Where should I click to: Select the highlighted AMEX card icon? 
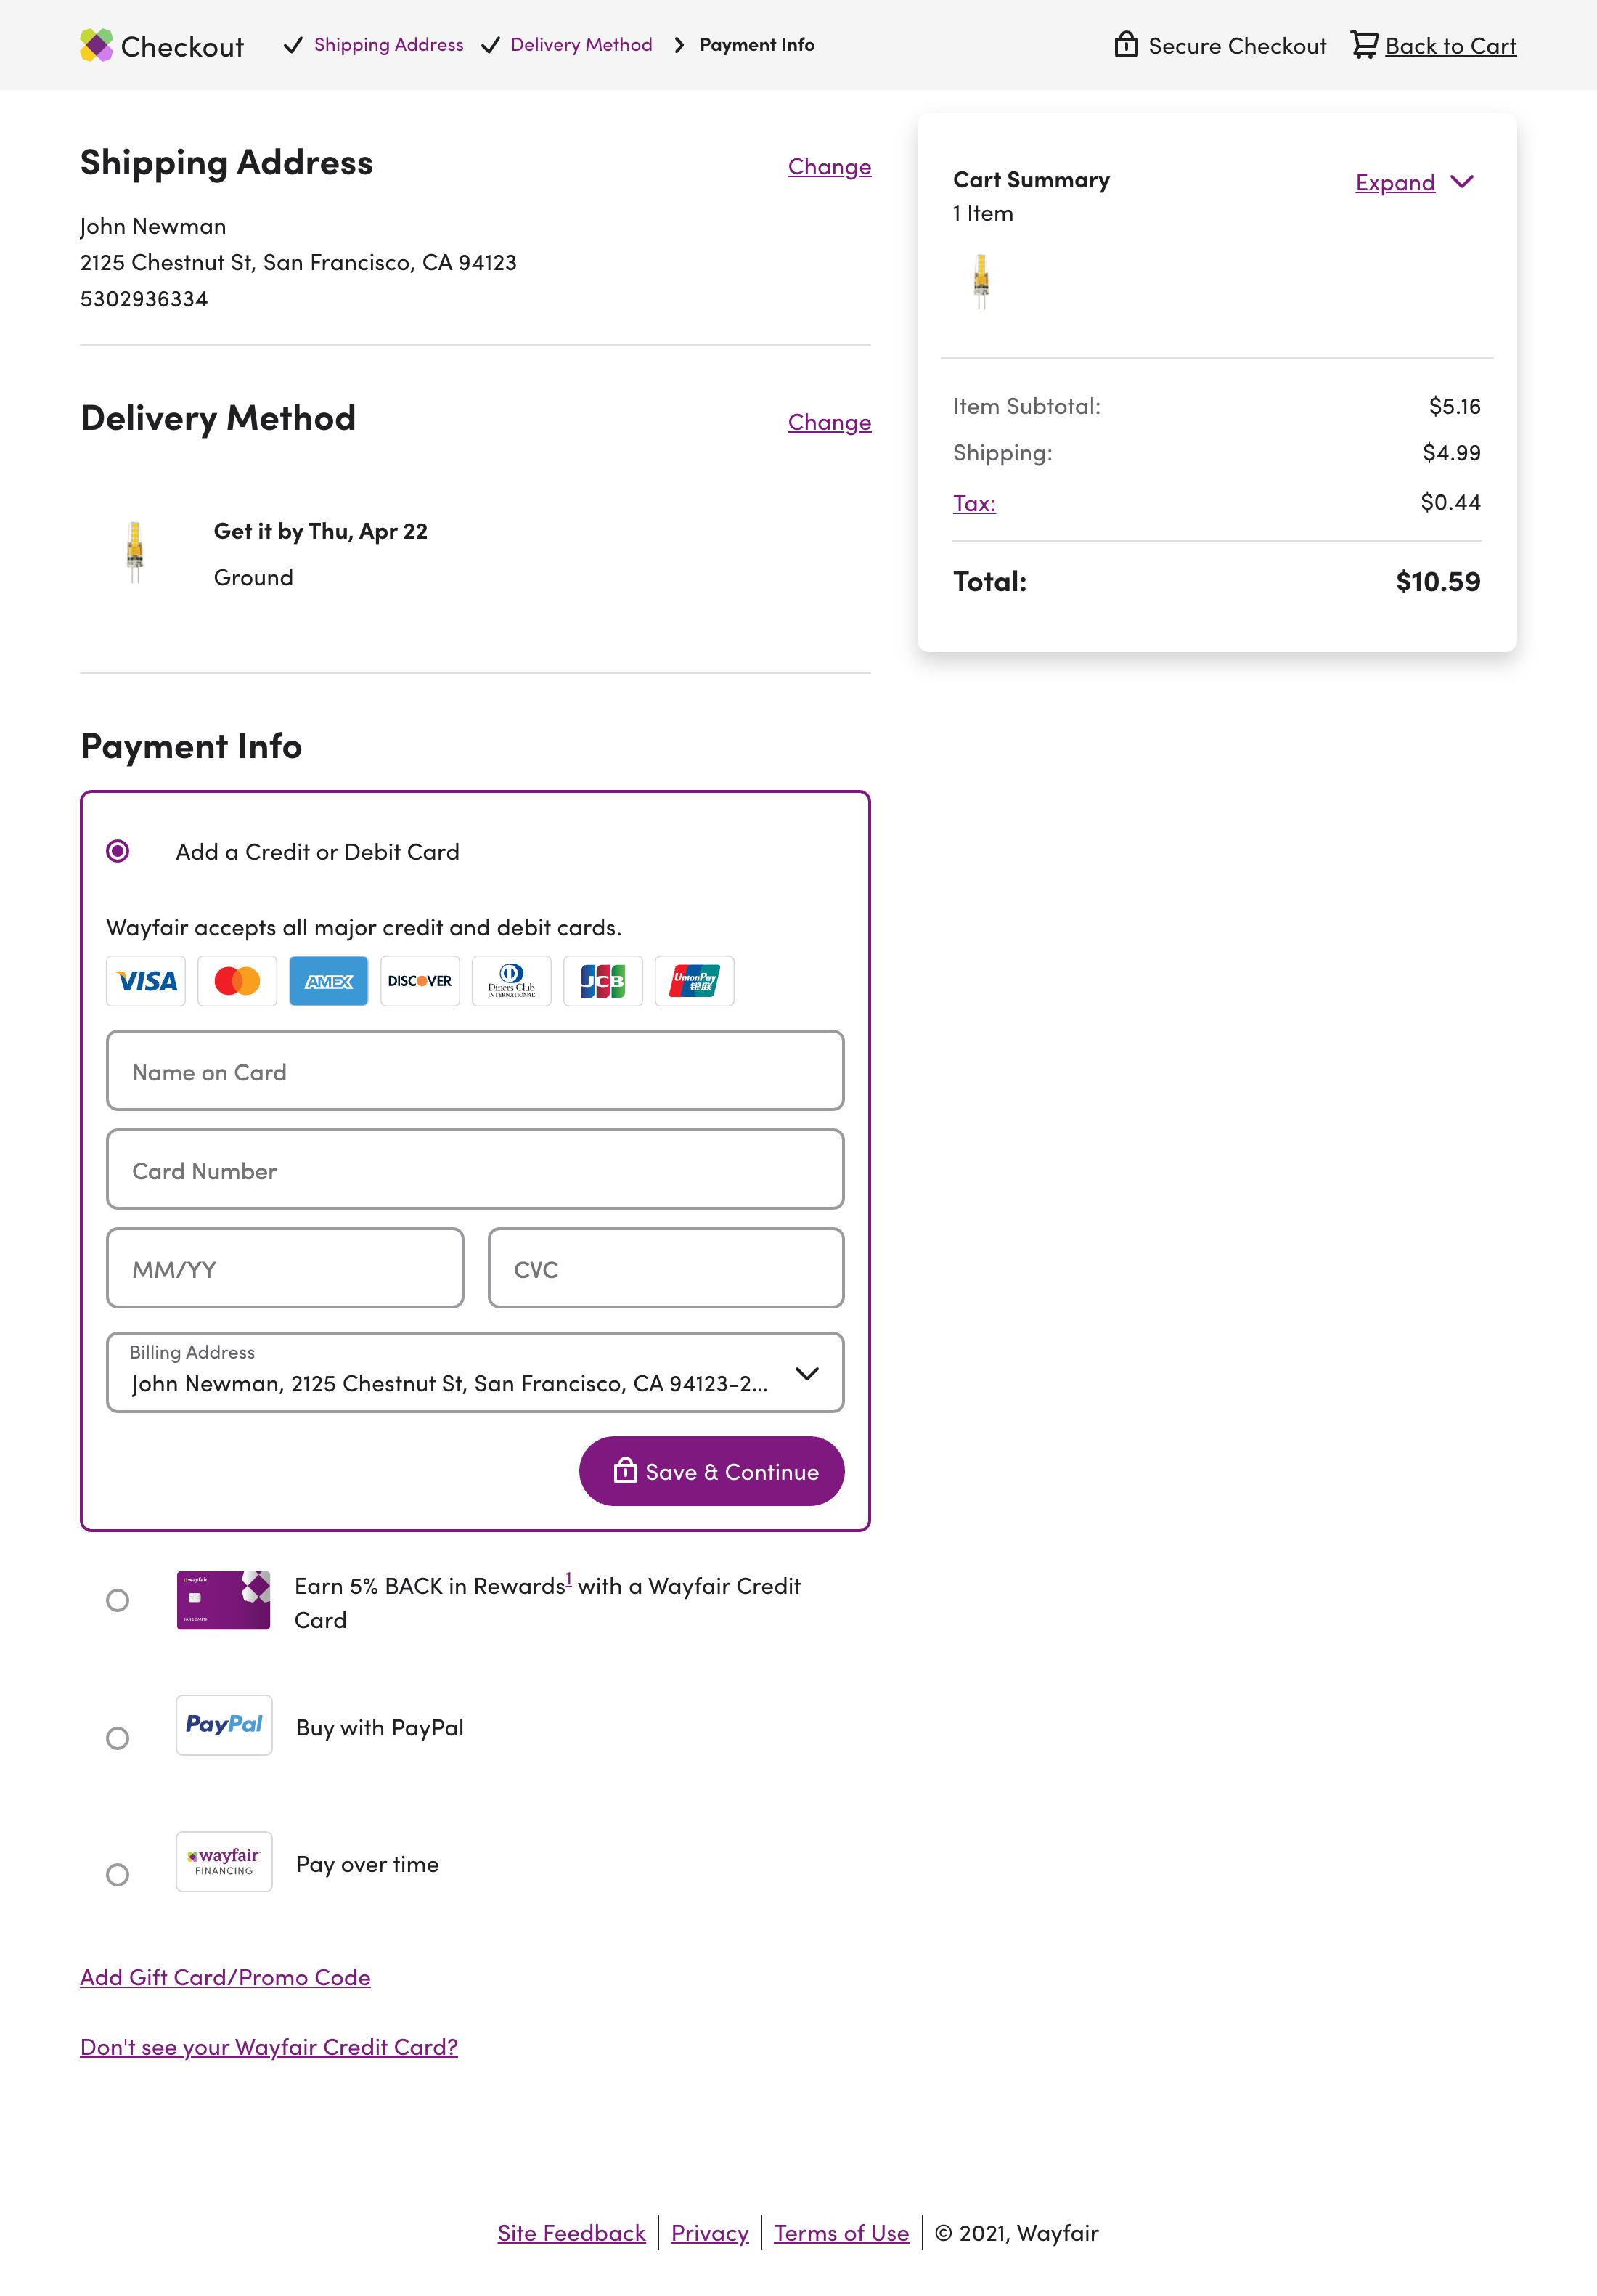pyautogui.click(x=328, y=981)
